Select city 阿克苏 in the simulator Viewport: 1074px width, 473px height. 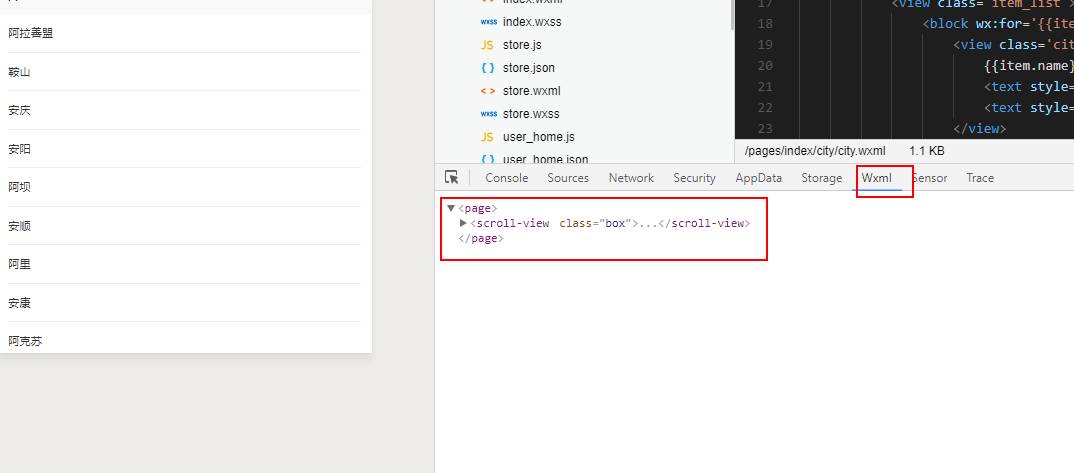pos(25,341)
